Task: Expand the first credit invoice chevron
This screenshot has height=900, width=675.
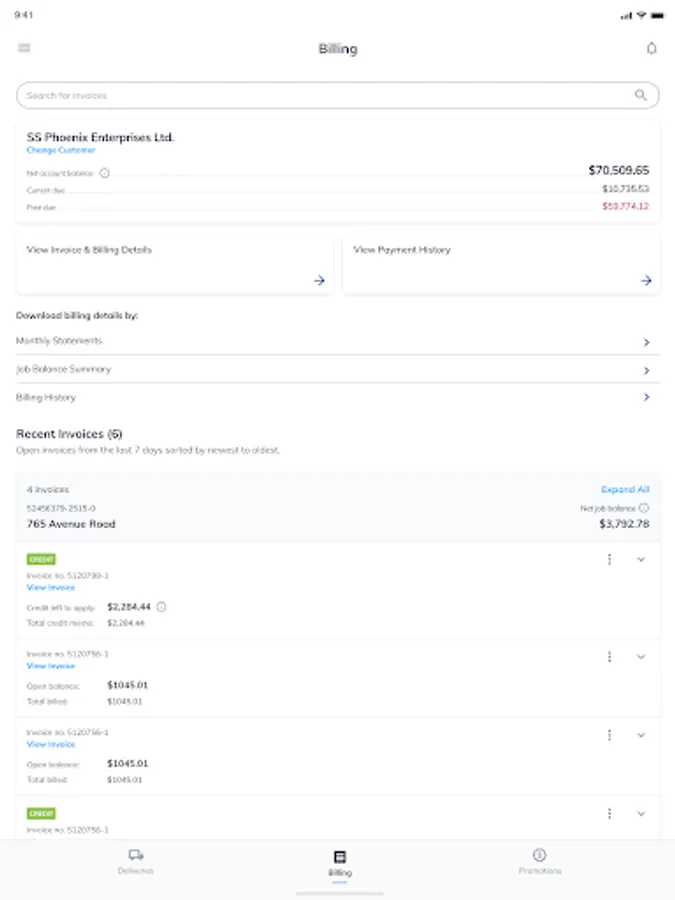Action: [642, 559]
